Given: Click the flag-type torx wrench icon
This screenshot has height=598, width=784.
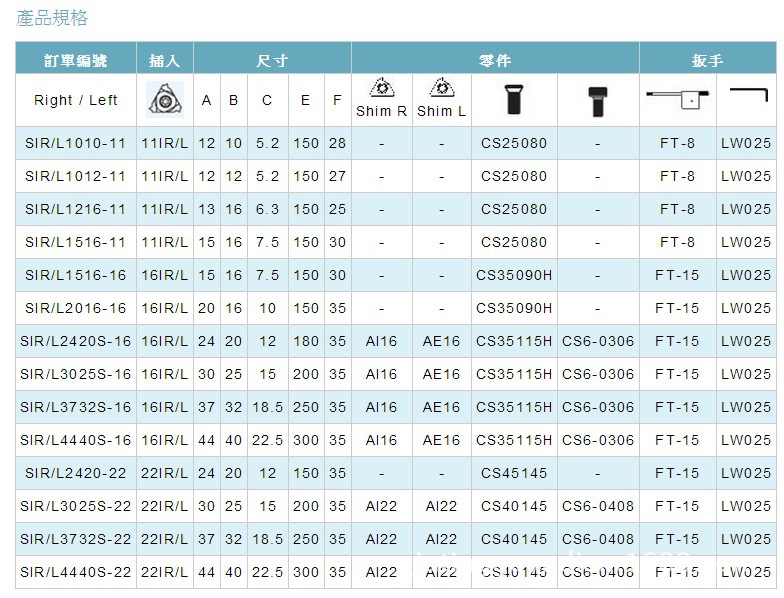Looking at the screenshot, I should point(677,97).
